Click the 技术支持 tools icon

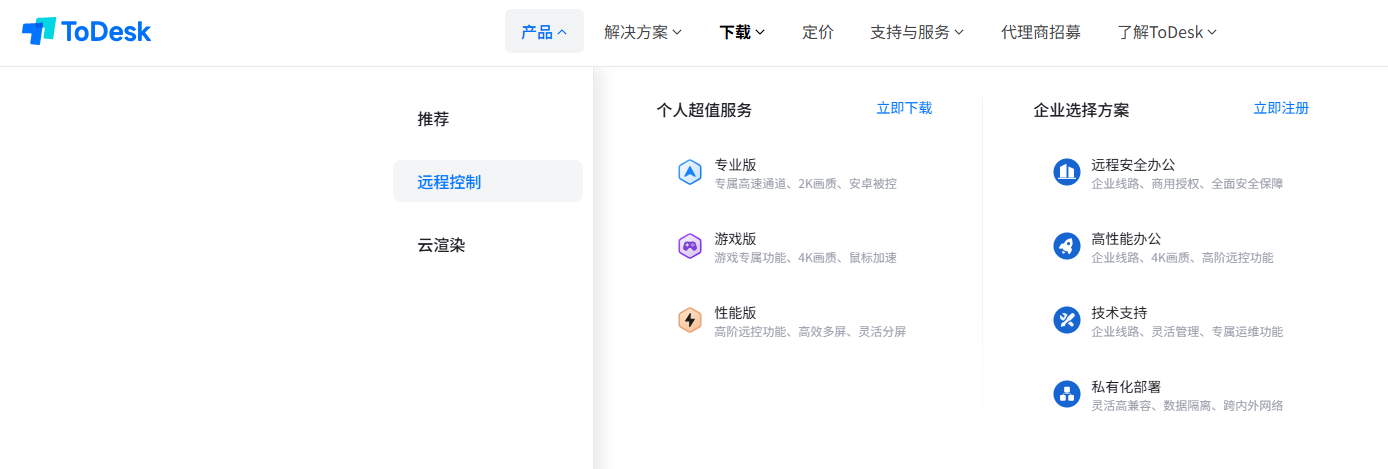[1067, 320]
